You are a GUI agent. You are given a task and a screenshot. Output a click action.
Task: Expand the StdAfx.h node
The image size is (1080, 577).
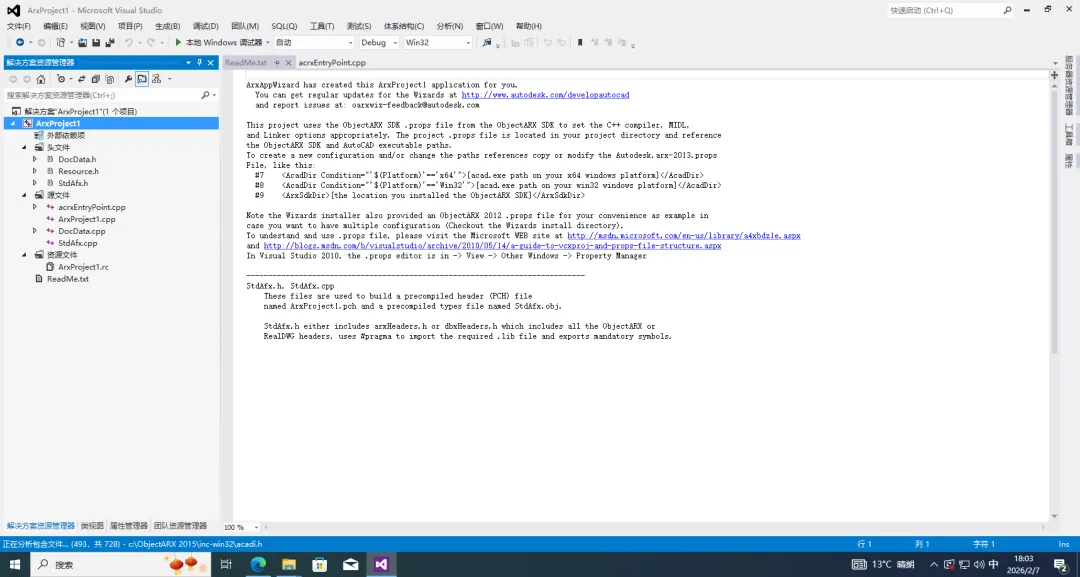point(35,183)
